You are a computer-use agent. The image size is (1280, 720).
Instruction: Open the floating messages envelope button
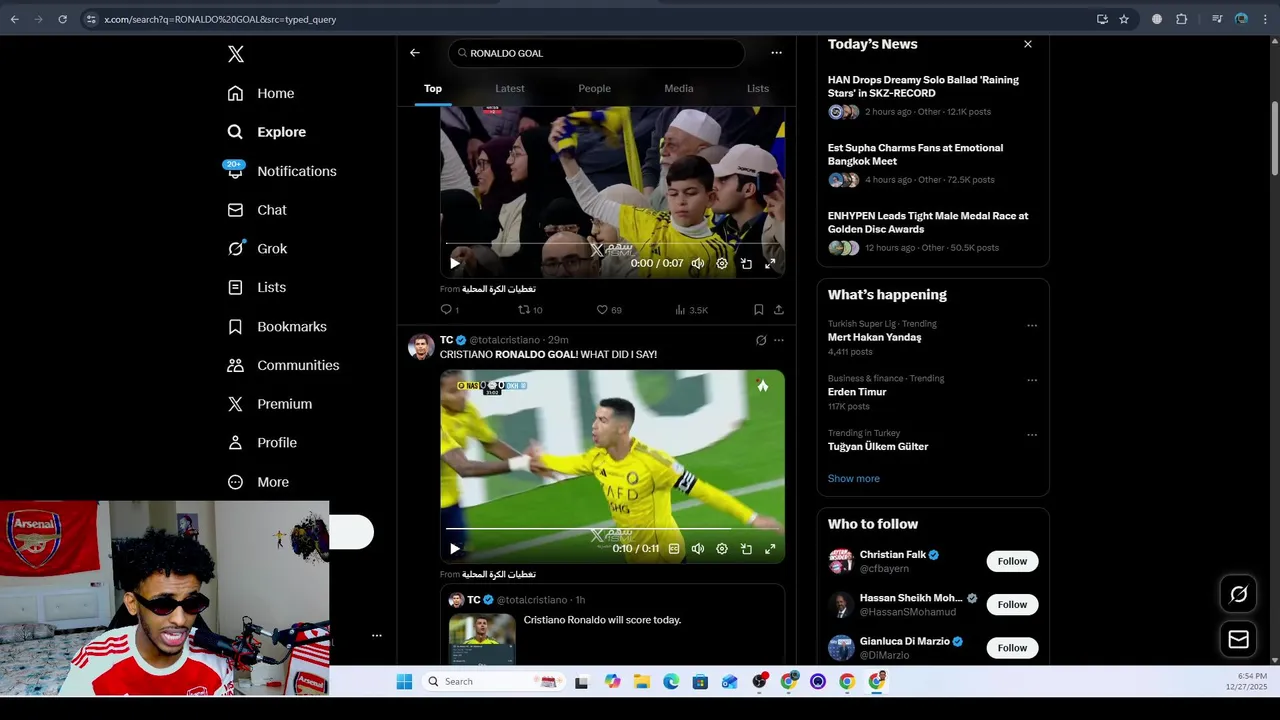[x=1238, y=639]
